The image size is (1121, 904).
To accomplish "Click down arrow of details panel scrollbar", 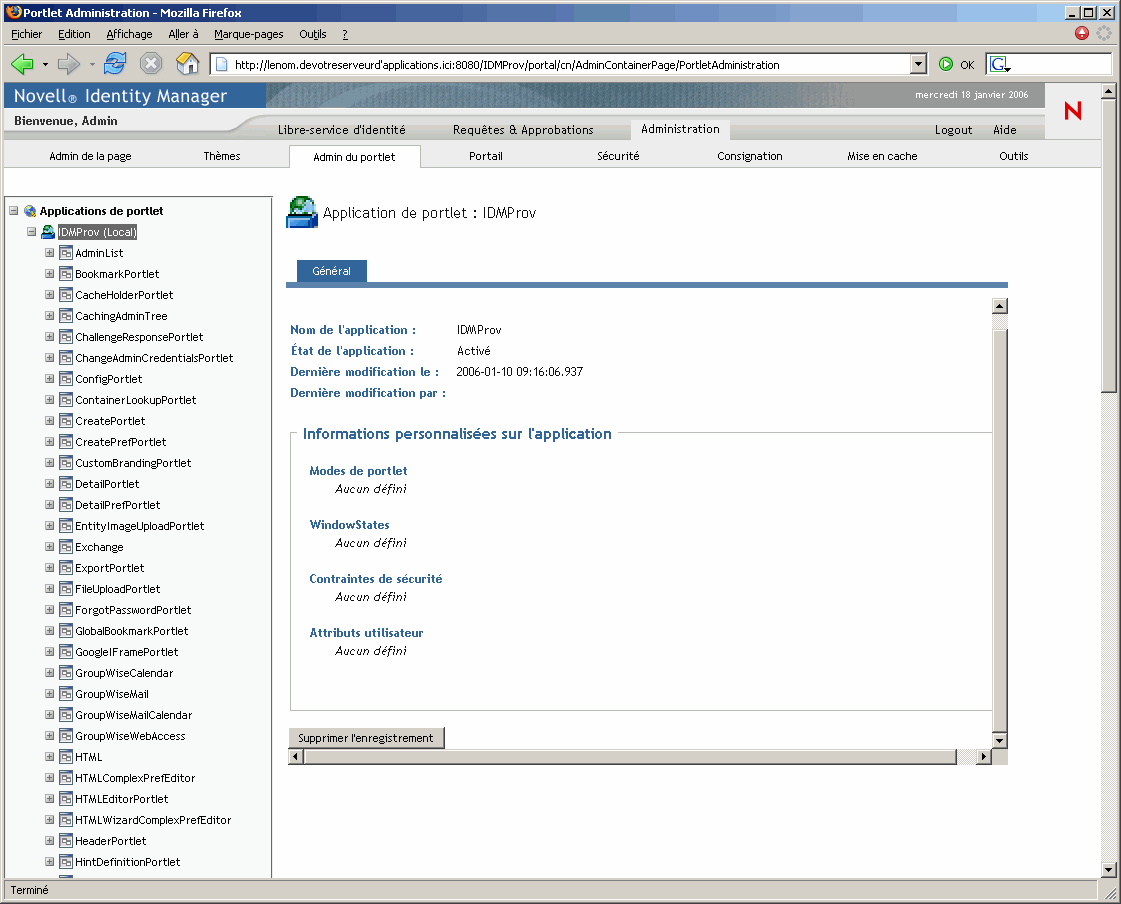I will click(999, 740).
